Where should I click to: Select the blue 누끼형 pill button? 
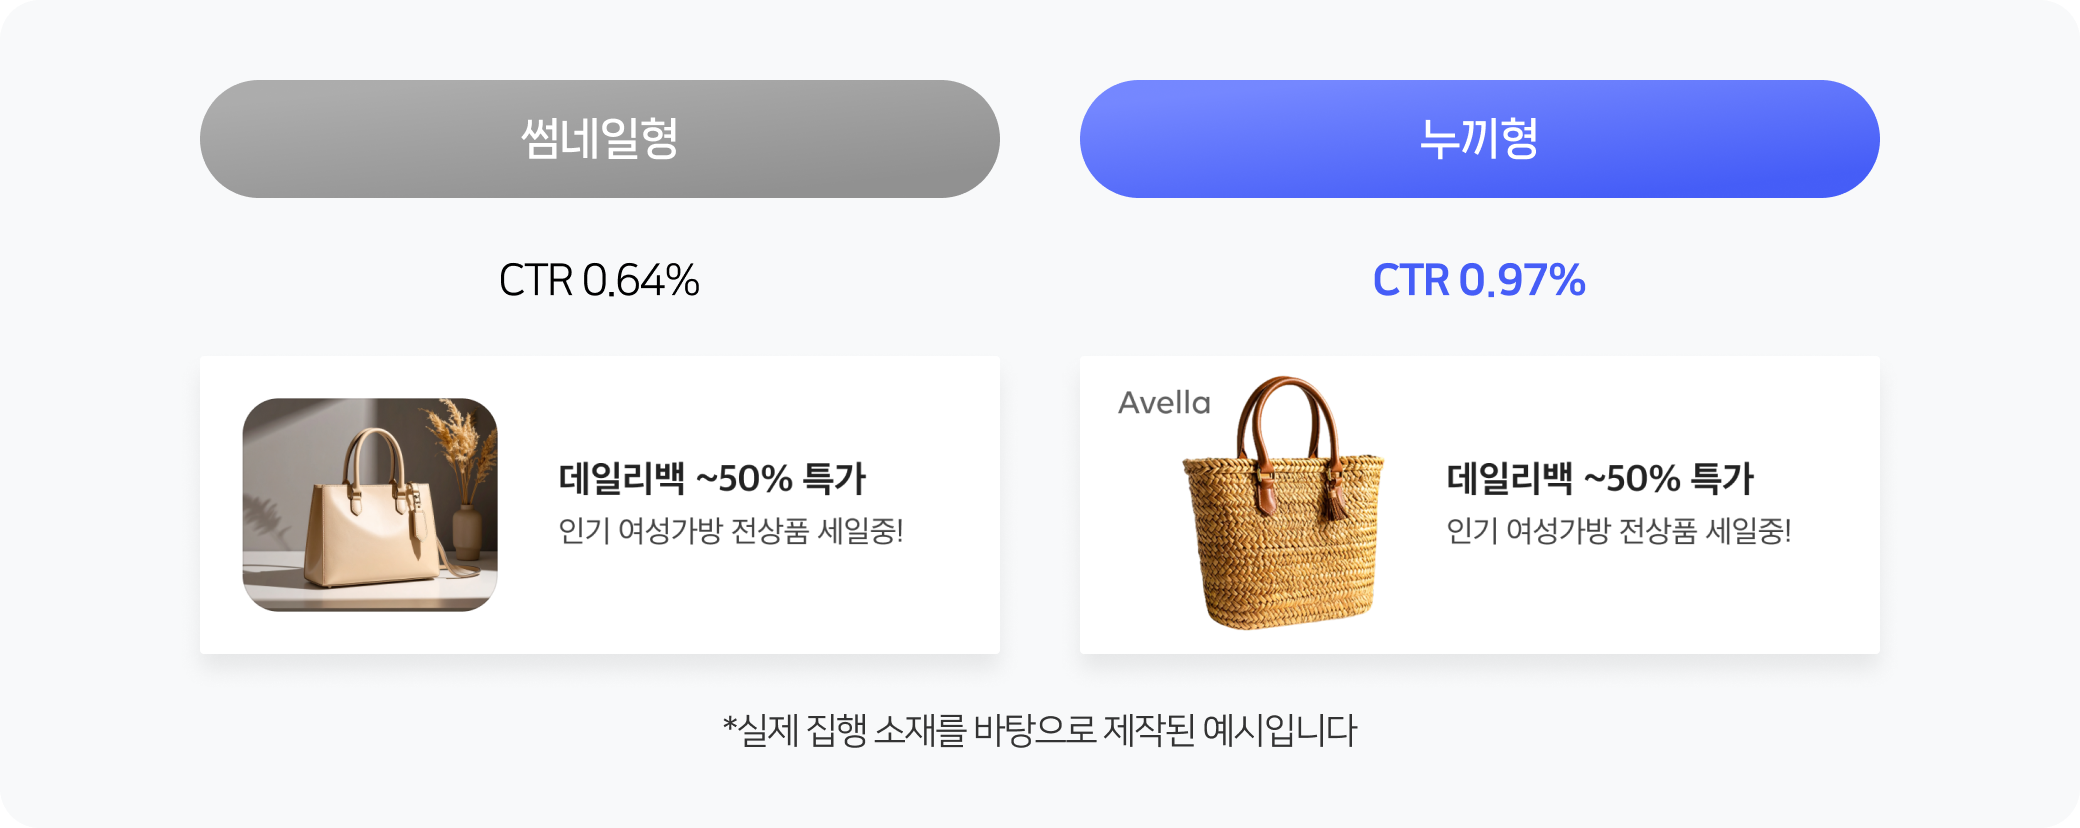pyautogui.click(x=1480, y=139)
